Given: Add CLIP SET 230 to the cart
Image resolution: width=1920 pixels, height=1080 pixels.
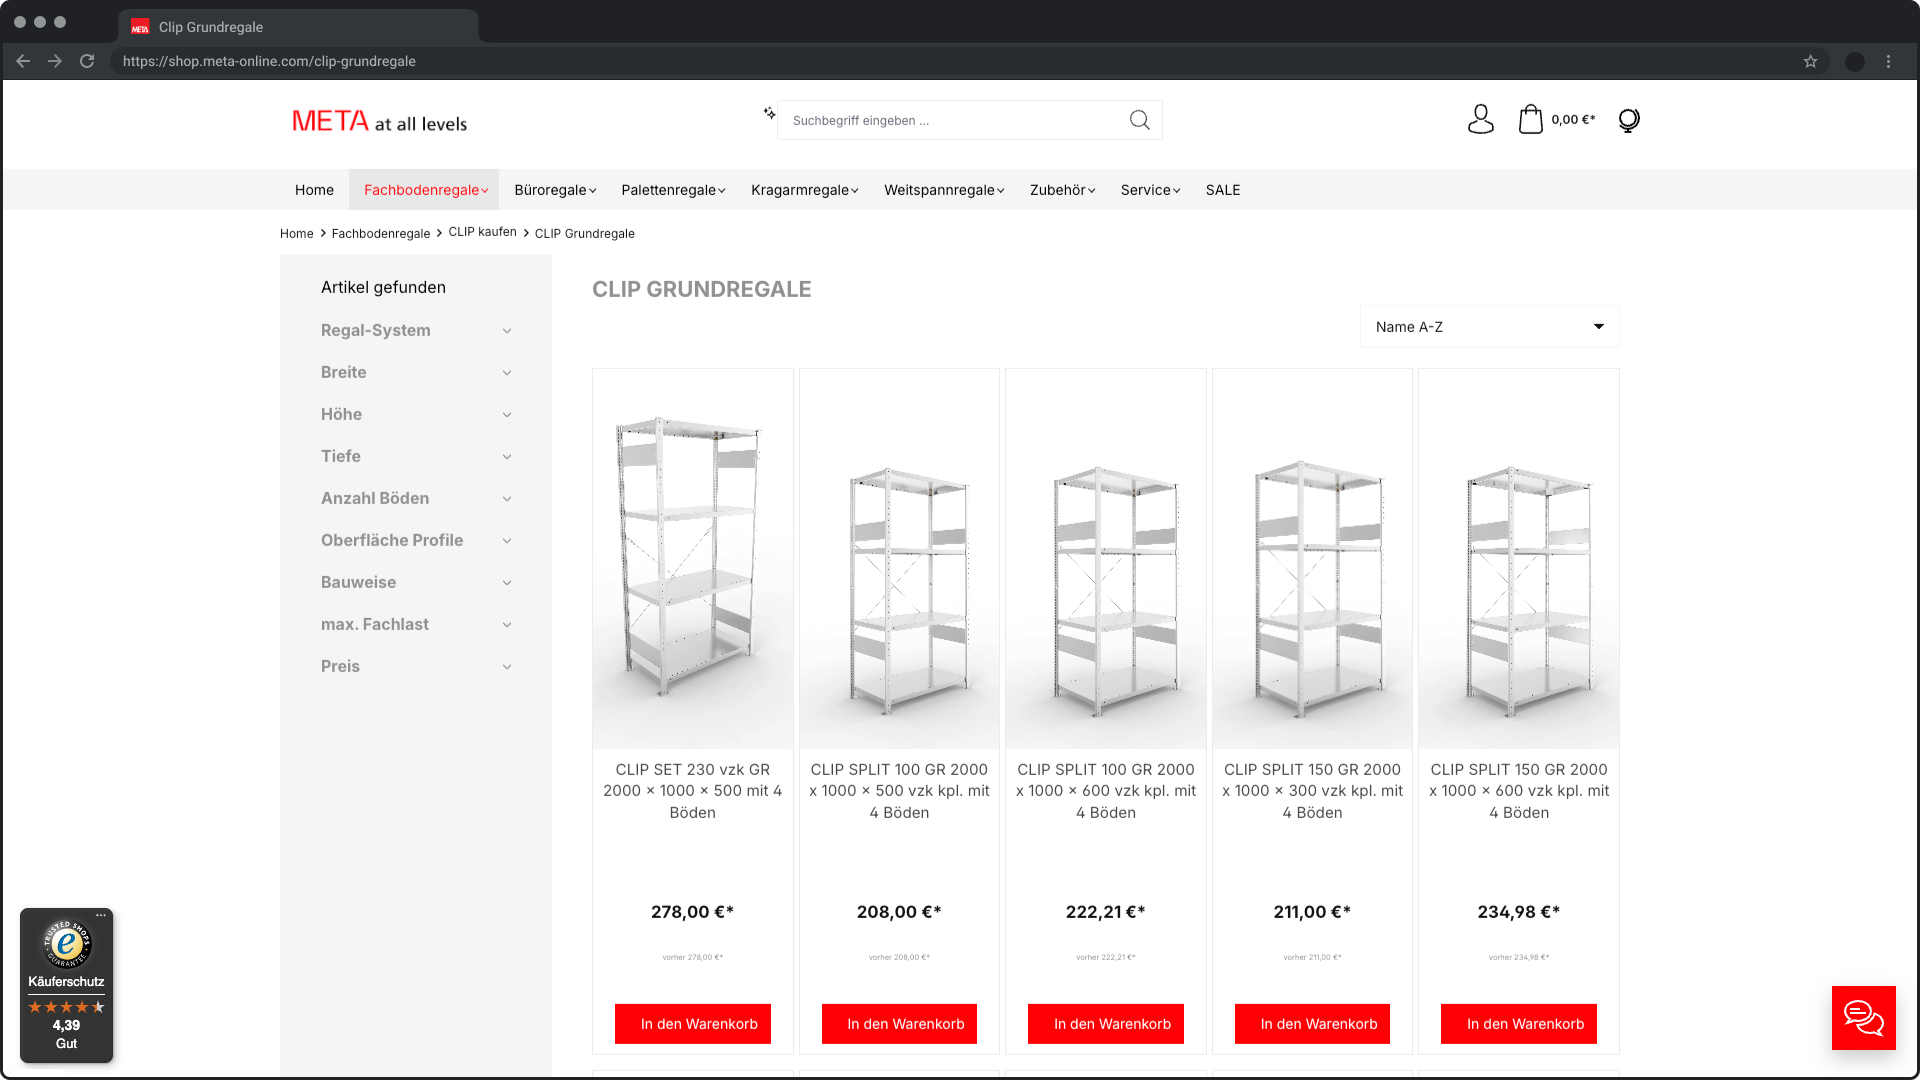Looking at the screenshot, I should [x=692, y=1023].
